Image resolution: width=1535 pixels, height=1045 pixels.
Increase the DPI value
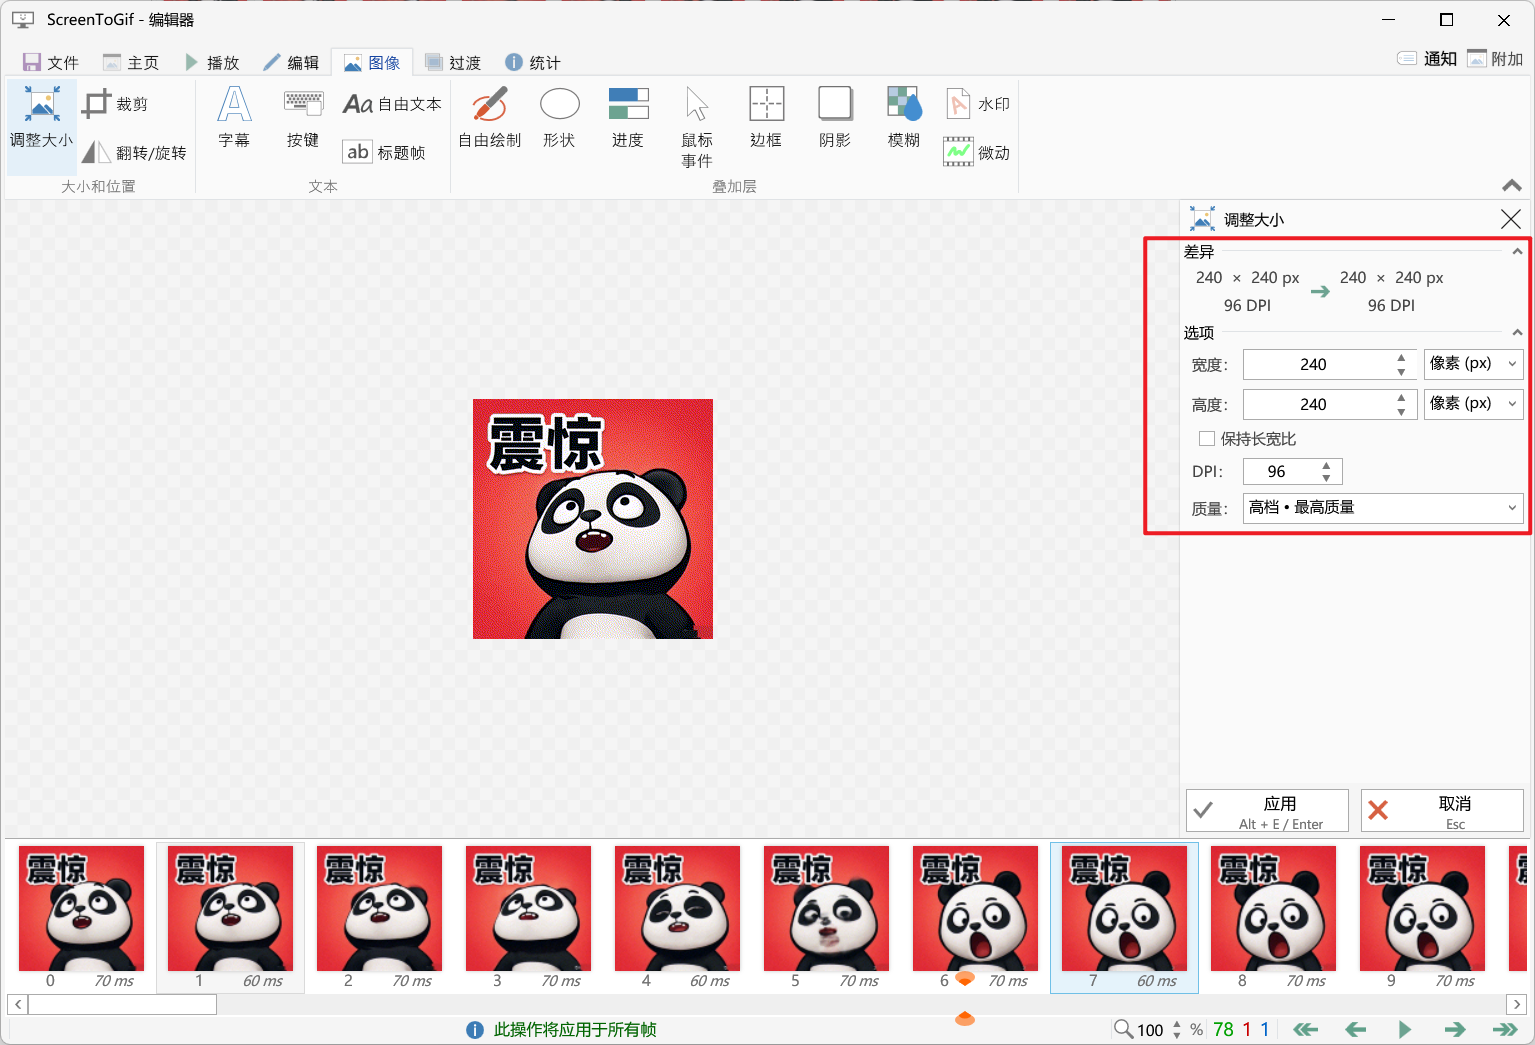(x=1326, y=465)
